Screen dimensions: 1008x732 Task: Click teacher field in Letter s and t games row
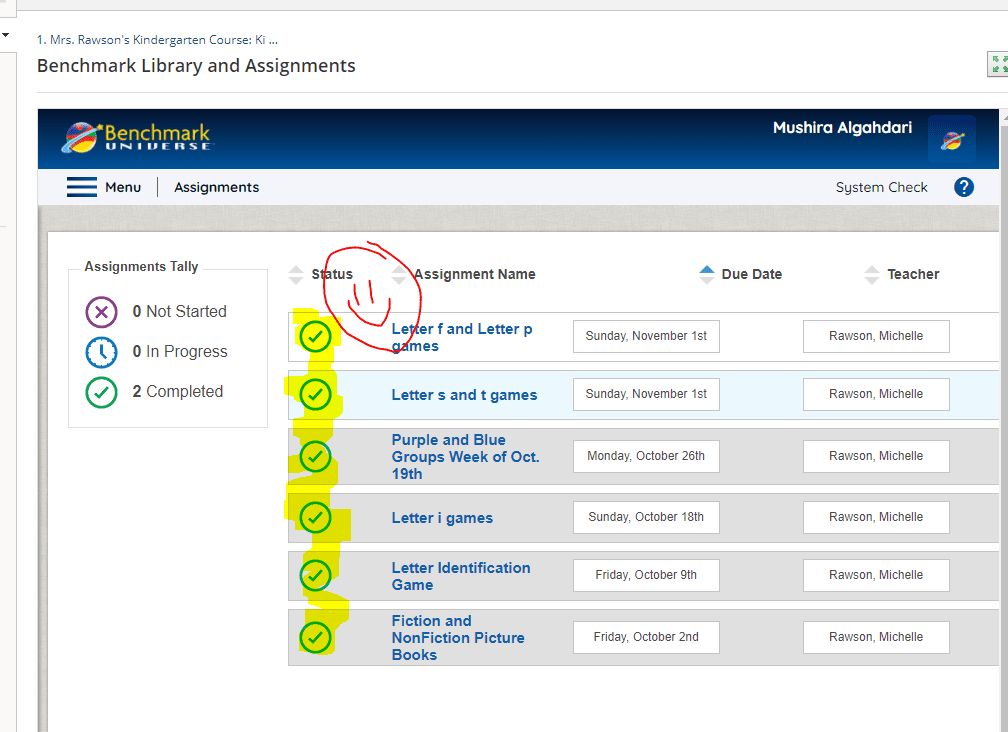(876, 394)
